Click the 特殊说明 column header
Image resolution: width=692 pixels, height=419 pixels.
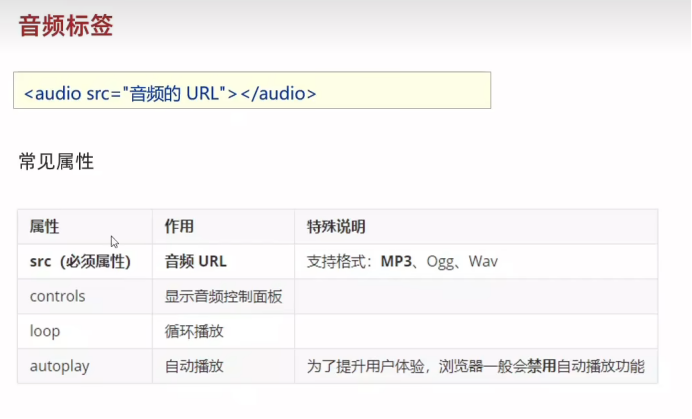click(336, 227)
